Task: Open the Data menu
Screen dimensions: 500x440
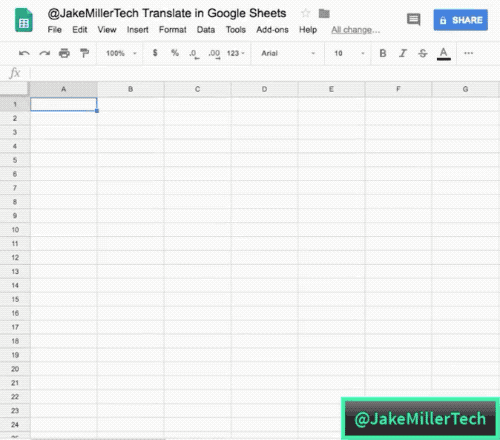Action: pos(206,30)
